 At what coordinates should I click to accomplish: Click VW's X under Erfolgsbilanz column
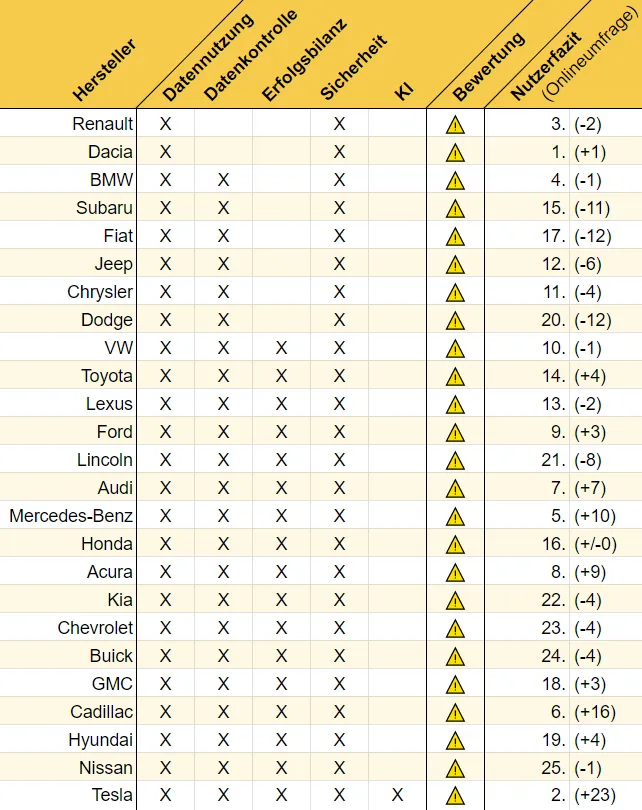point(281,348)
